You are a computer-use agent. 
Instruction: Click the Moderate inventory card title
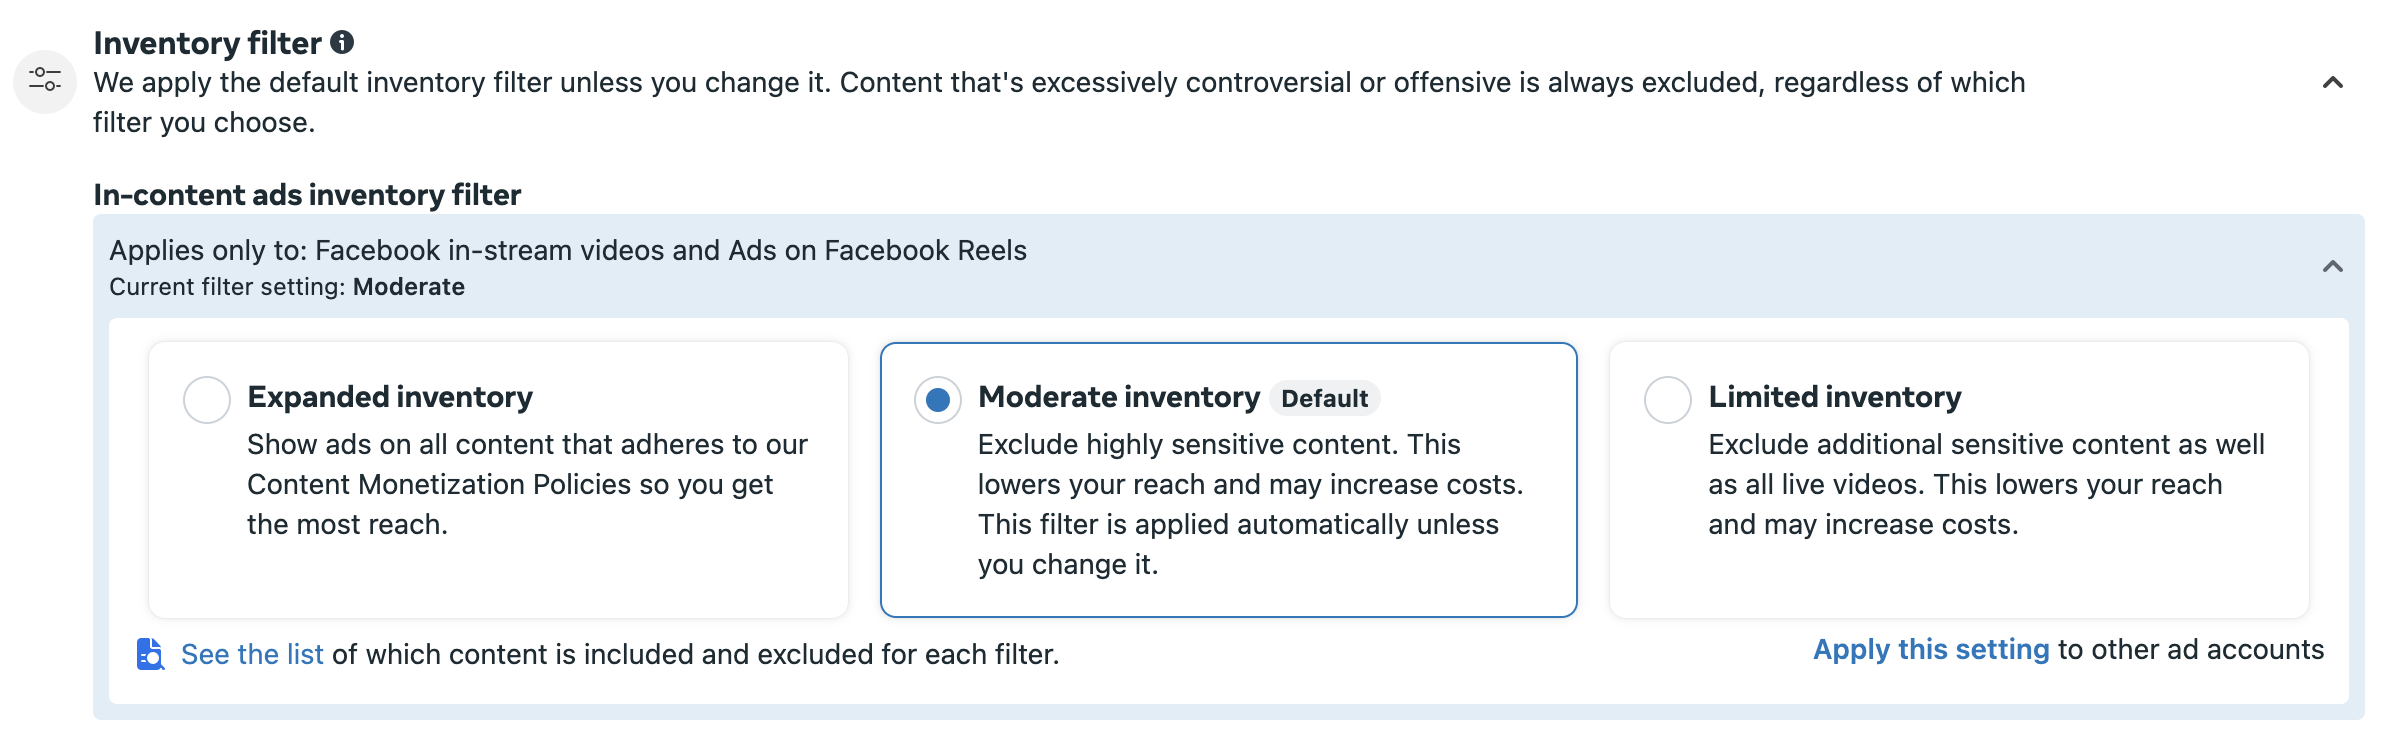pos(1118,397)
